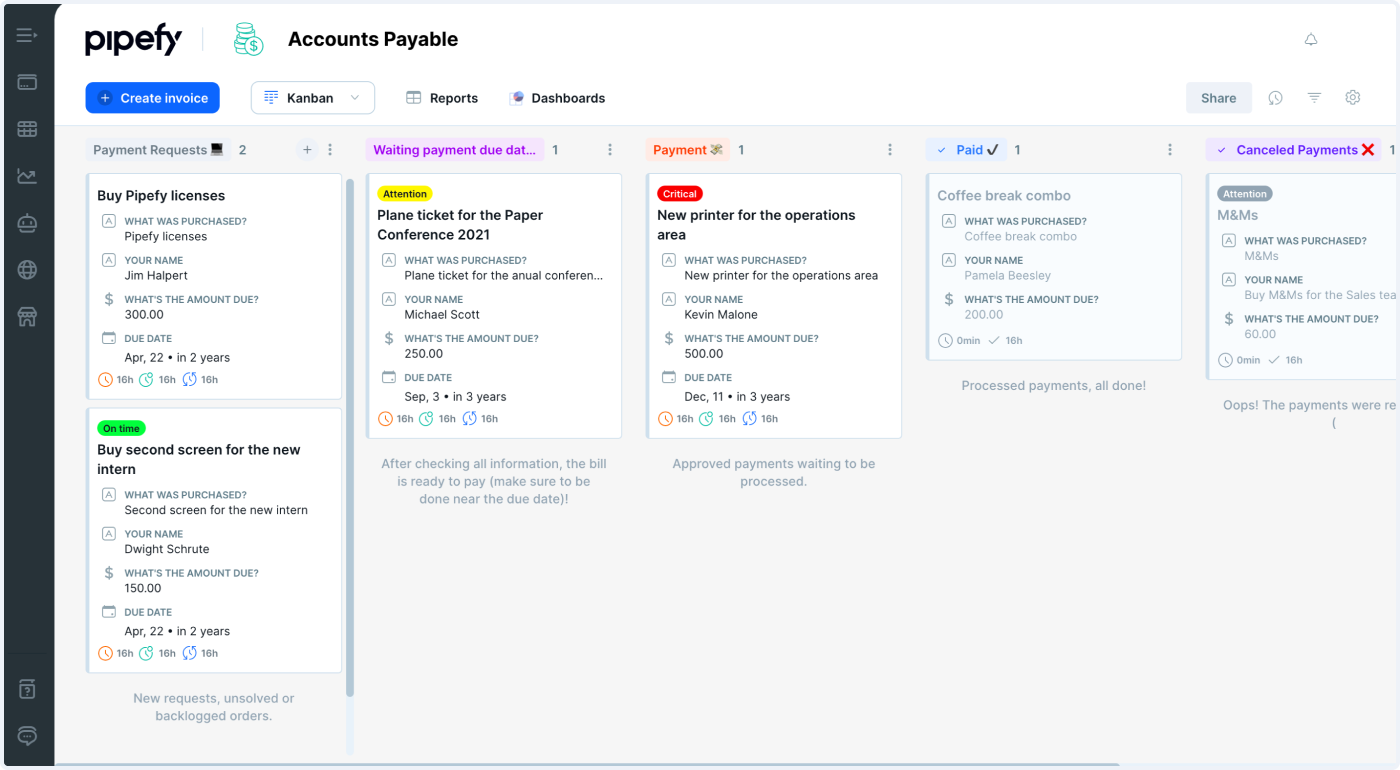
Task: Click the notification bell icon
Action: [x=1311, y=40]
